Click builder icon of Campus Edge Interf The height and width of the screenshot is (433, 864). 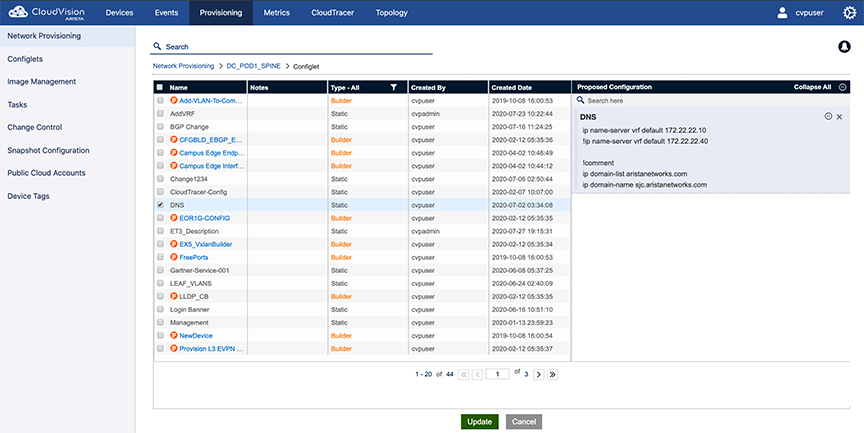coord(174,166)
